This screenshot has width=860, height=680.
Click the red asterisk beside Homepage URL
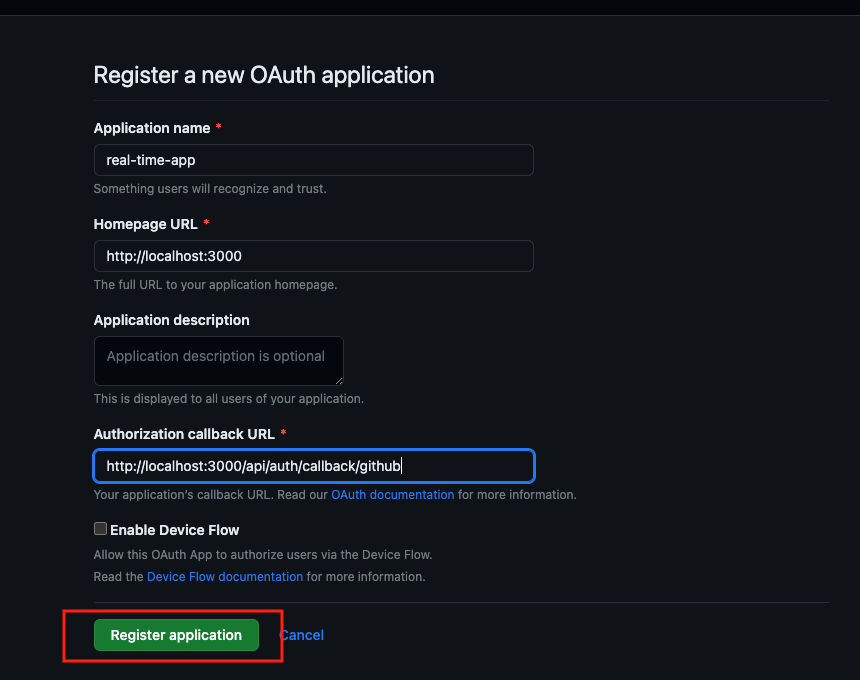point(207,224)
